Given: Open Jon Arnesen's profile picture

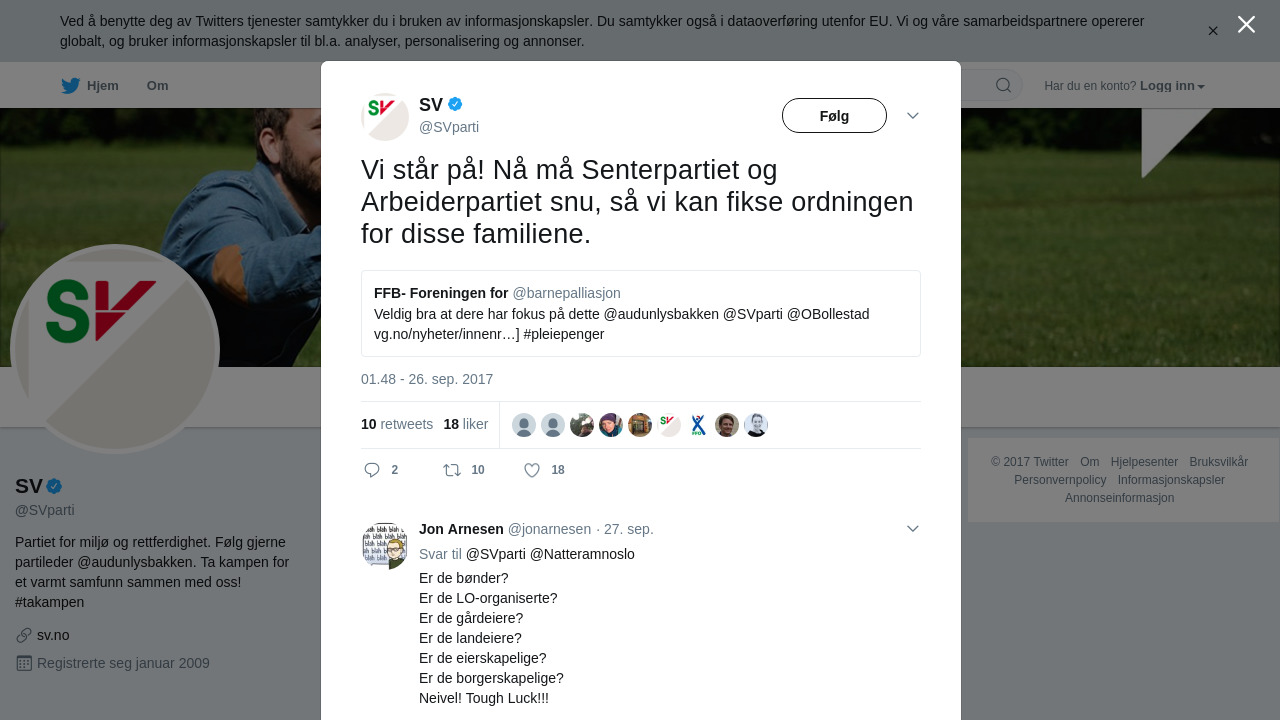Looking at the screenshot, I should pyautogui.click(x=385, y=545).
